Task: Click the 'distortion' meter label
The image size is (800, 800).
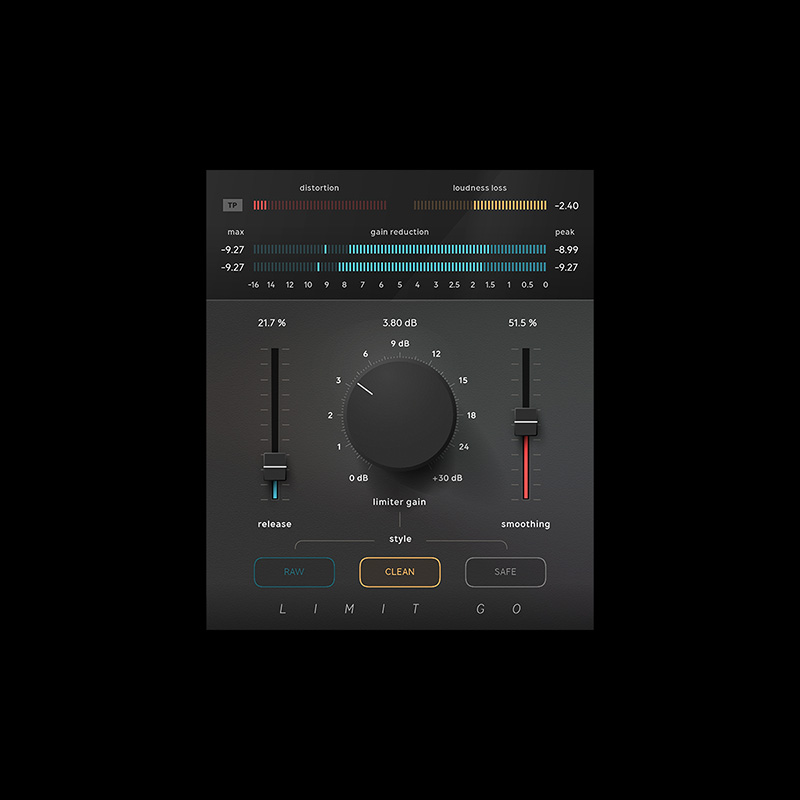Action: click(319, 188)
